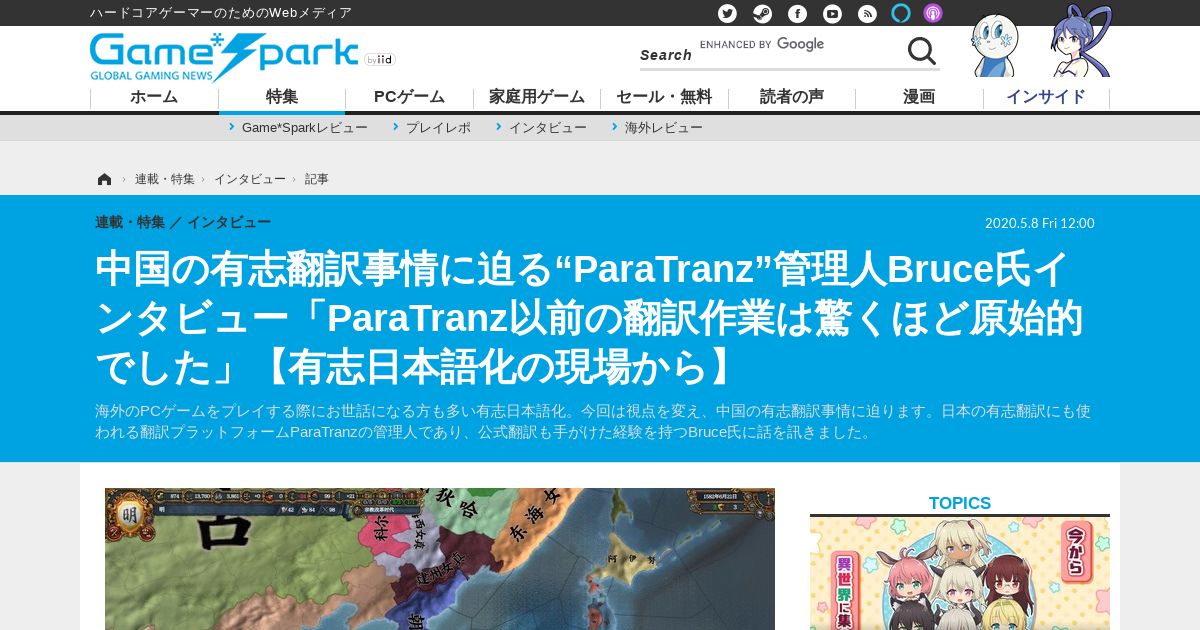This screenshot has height=630, width=1200.
Task: Click the date 2020.5.8 Fri 12:00
Action: point(1040,223)
